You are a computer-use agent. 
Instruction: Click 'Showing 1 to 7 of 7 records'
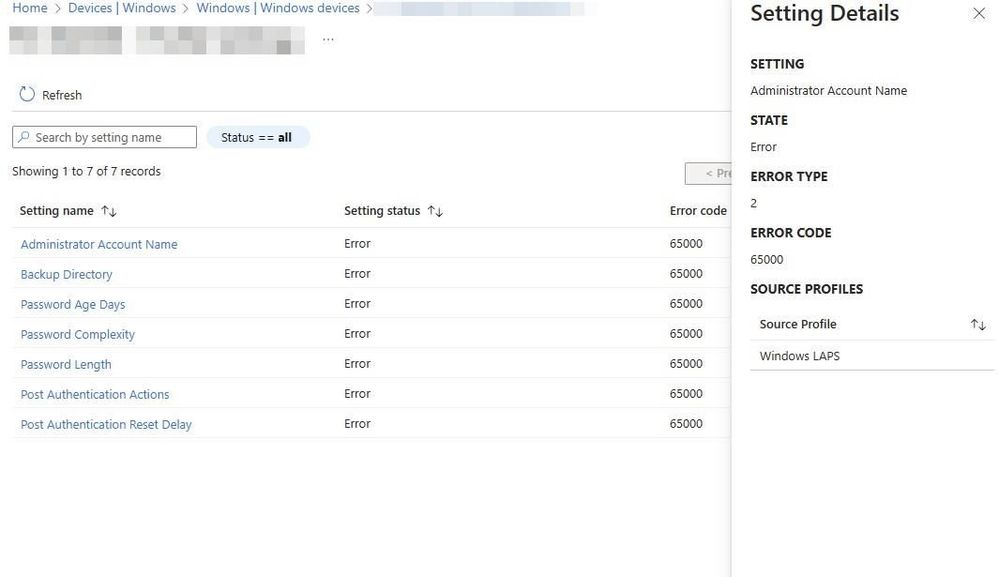[86, 171]
